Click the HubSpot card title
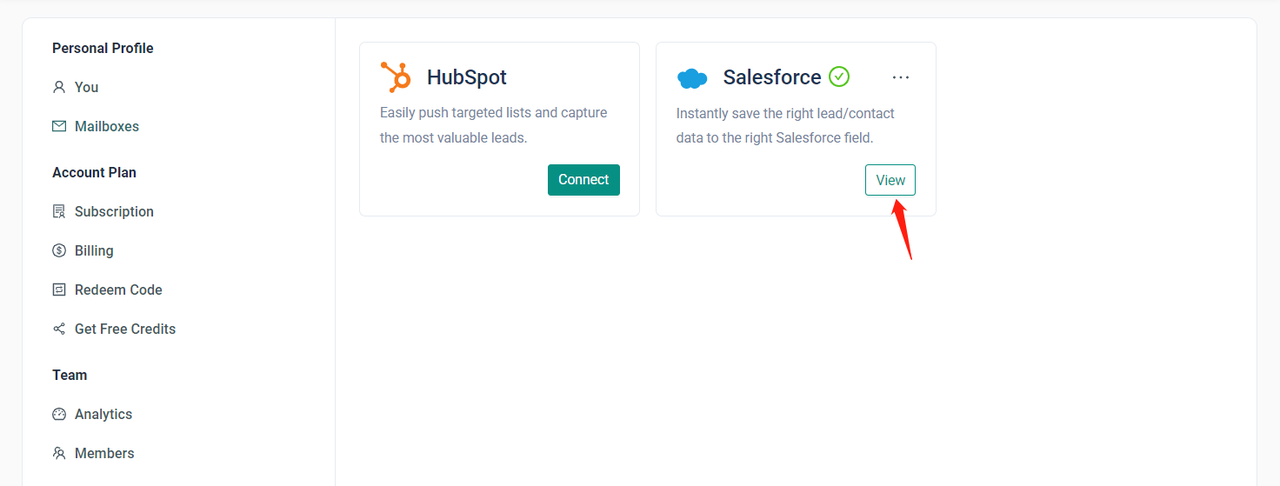The width and height of the screenshot is (1280, 486). 466,77
